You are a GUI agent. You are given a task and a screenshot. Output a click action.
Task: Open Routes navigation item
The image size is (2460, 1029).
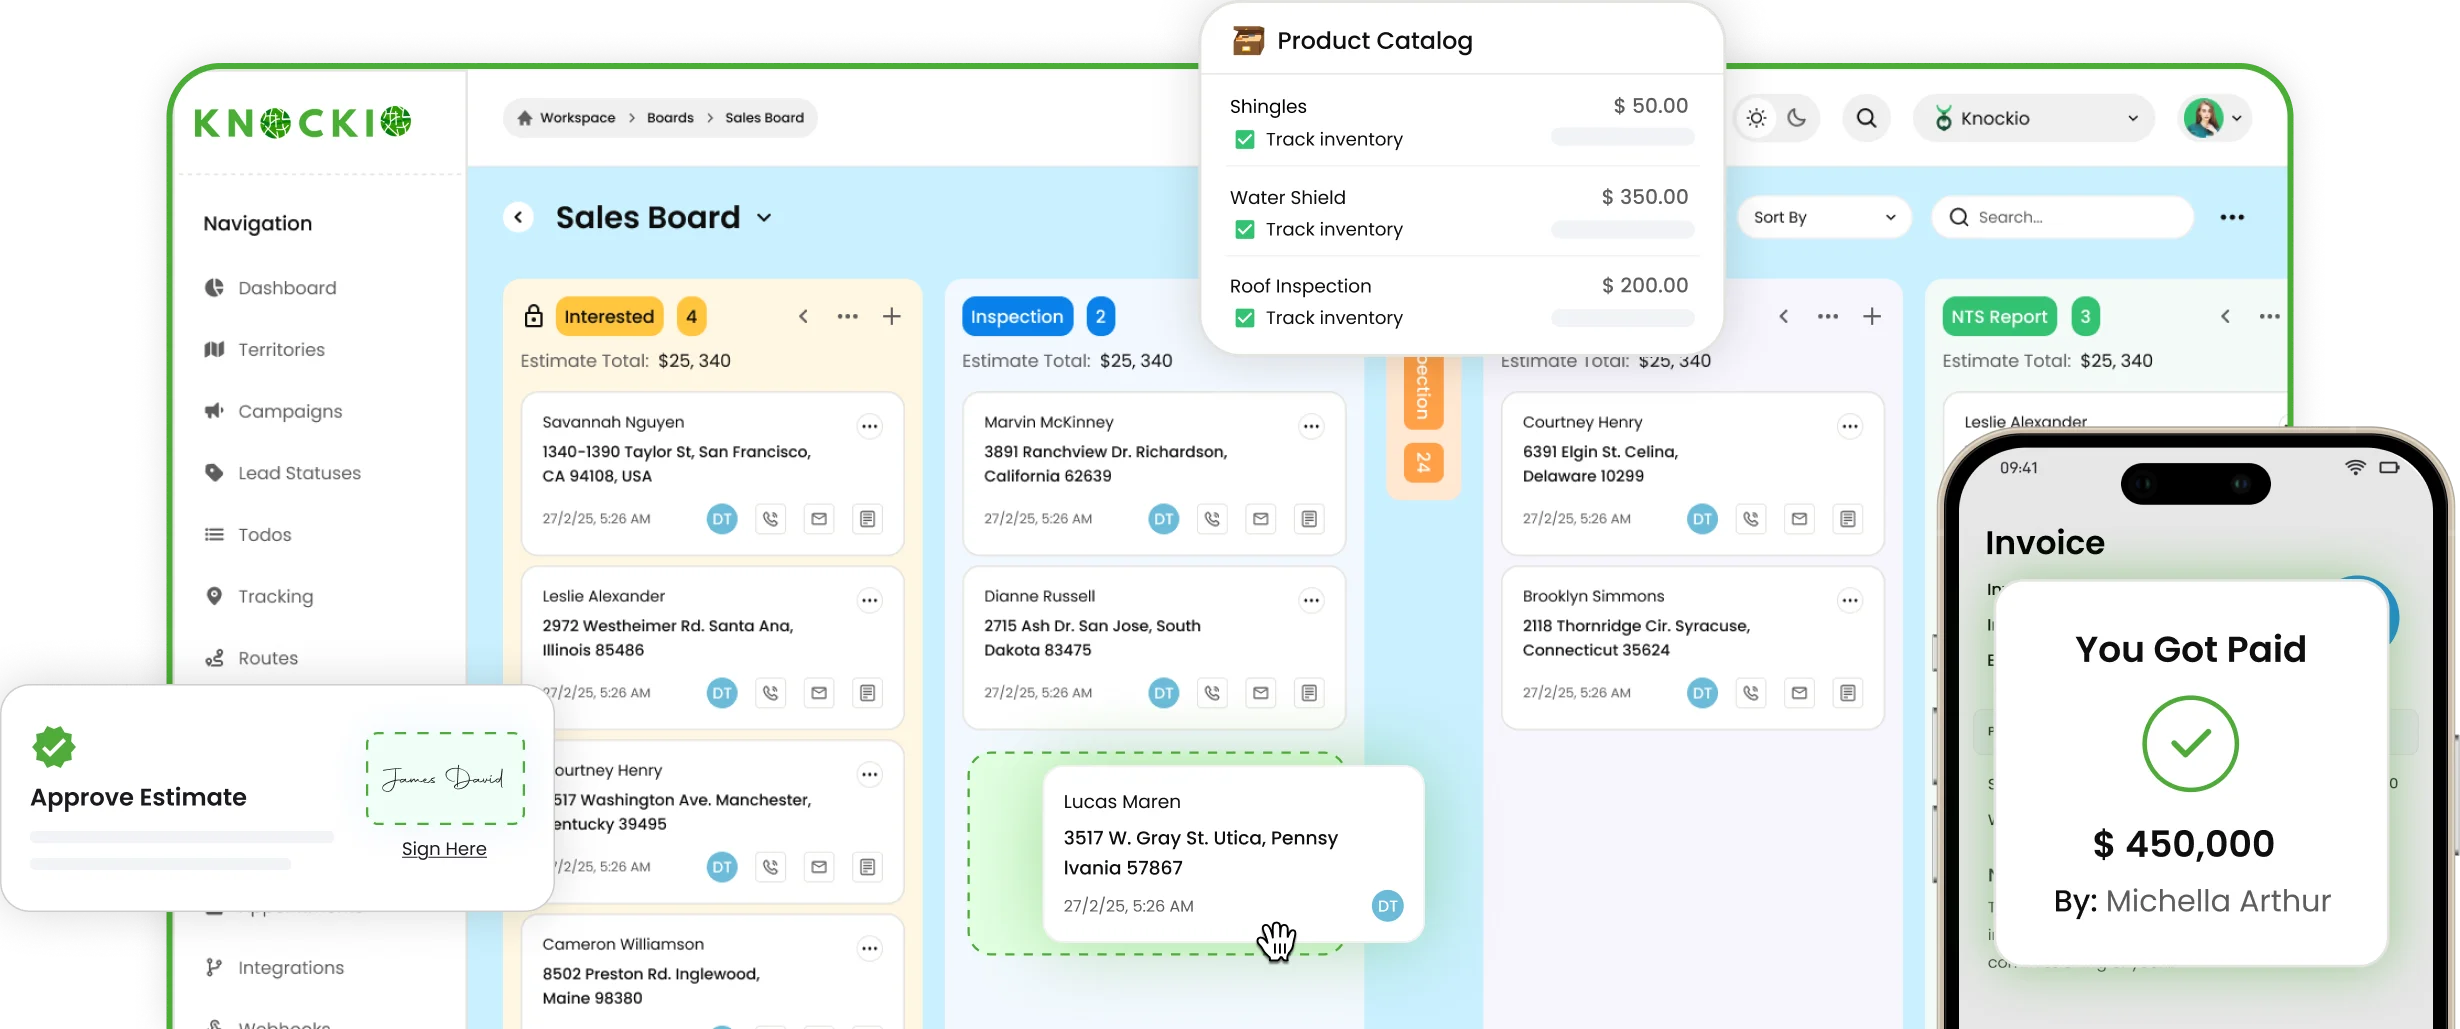coord(251,658)
